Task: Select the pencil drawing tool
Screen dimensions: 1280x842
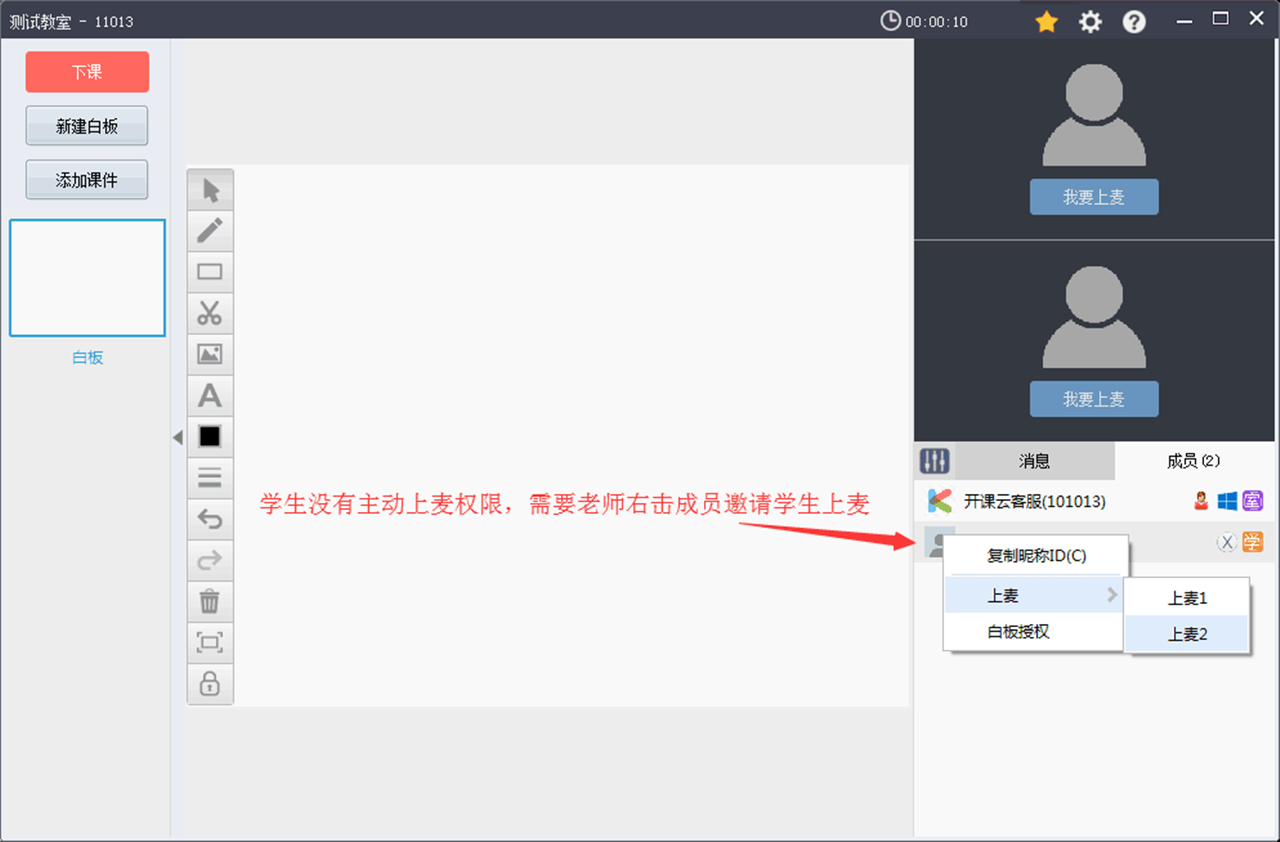Action: [210, 230]
